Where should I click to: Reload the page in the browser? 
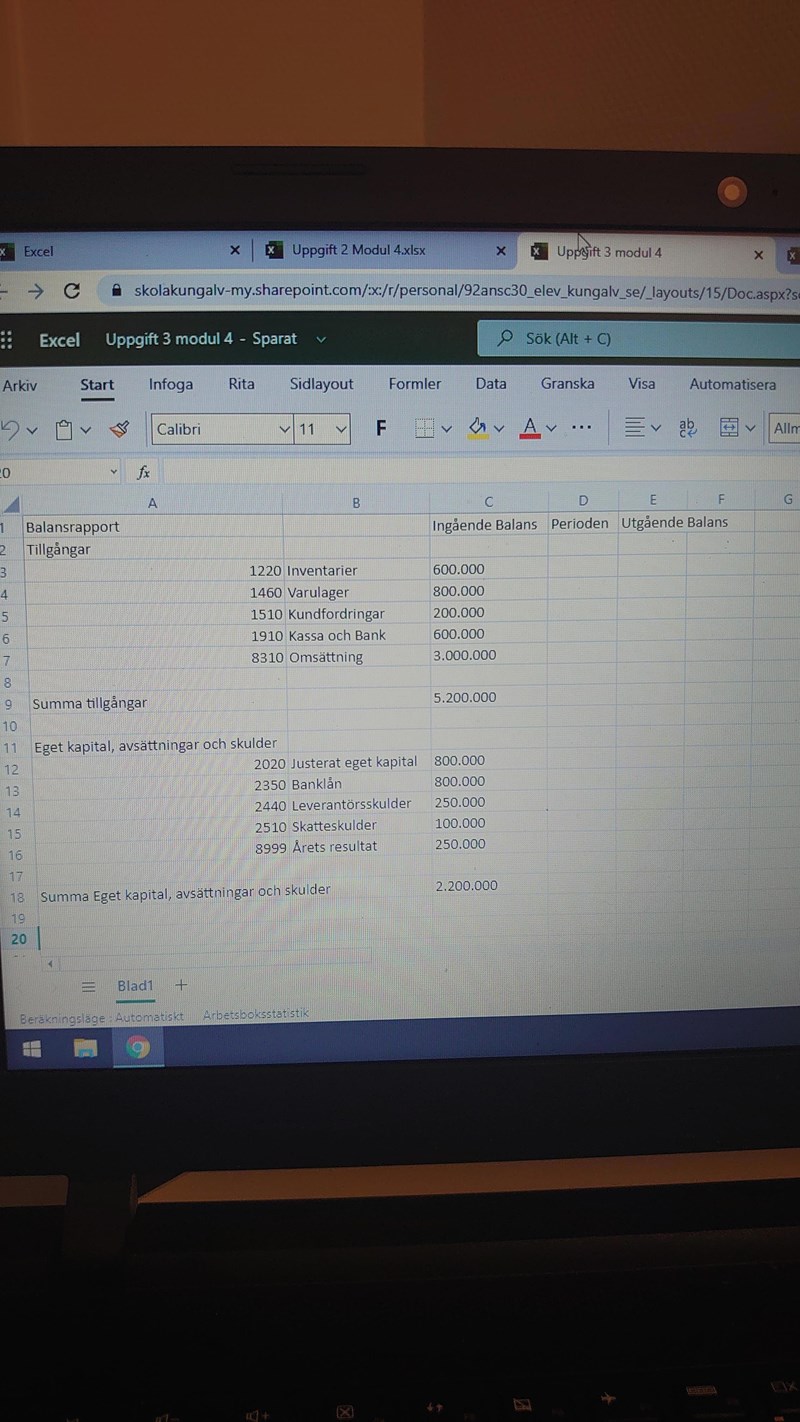tap(71, 291)
